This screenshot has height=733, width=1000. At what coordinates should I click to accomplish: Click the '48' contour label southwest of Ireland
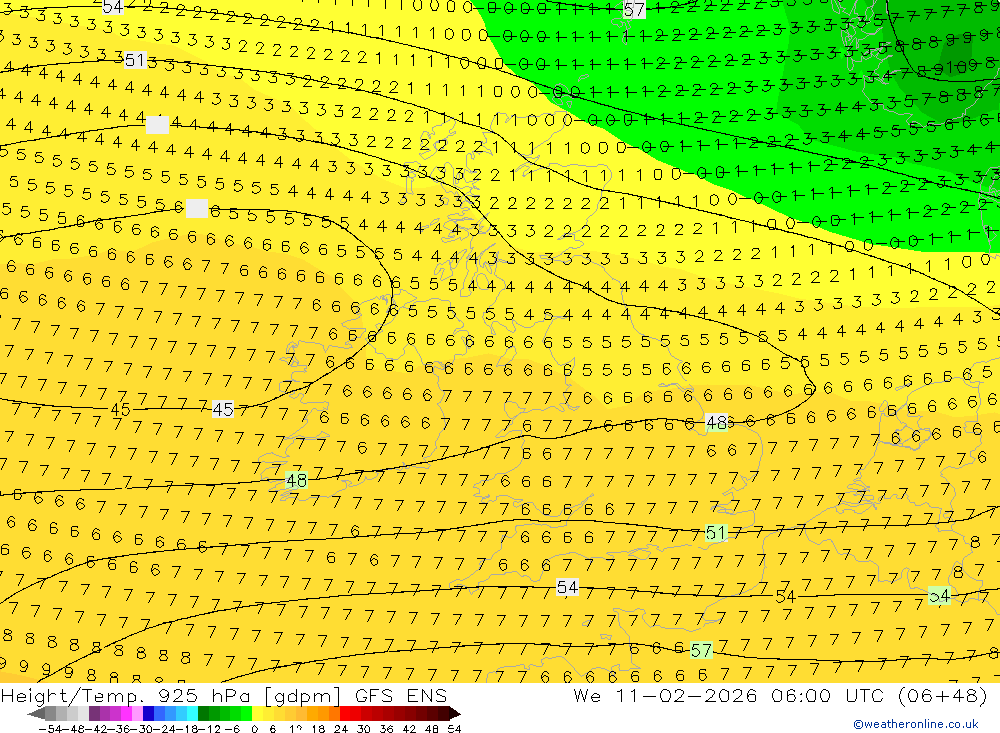297,480
